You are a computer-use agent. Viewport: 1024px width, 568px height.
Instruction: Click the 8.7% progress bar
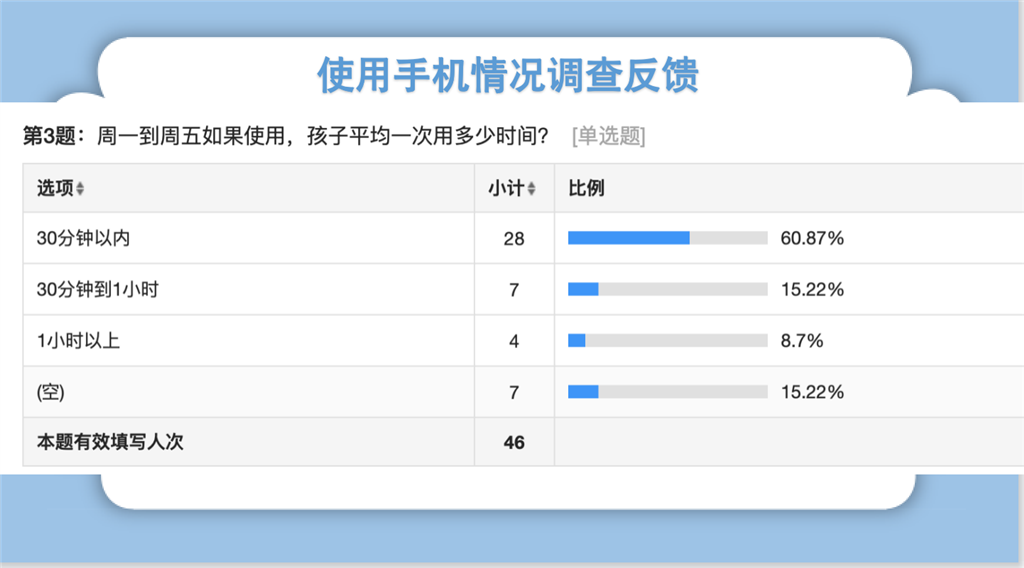pyautogui.click(x=667, y=340)
